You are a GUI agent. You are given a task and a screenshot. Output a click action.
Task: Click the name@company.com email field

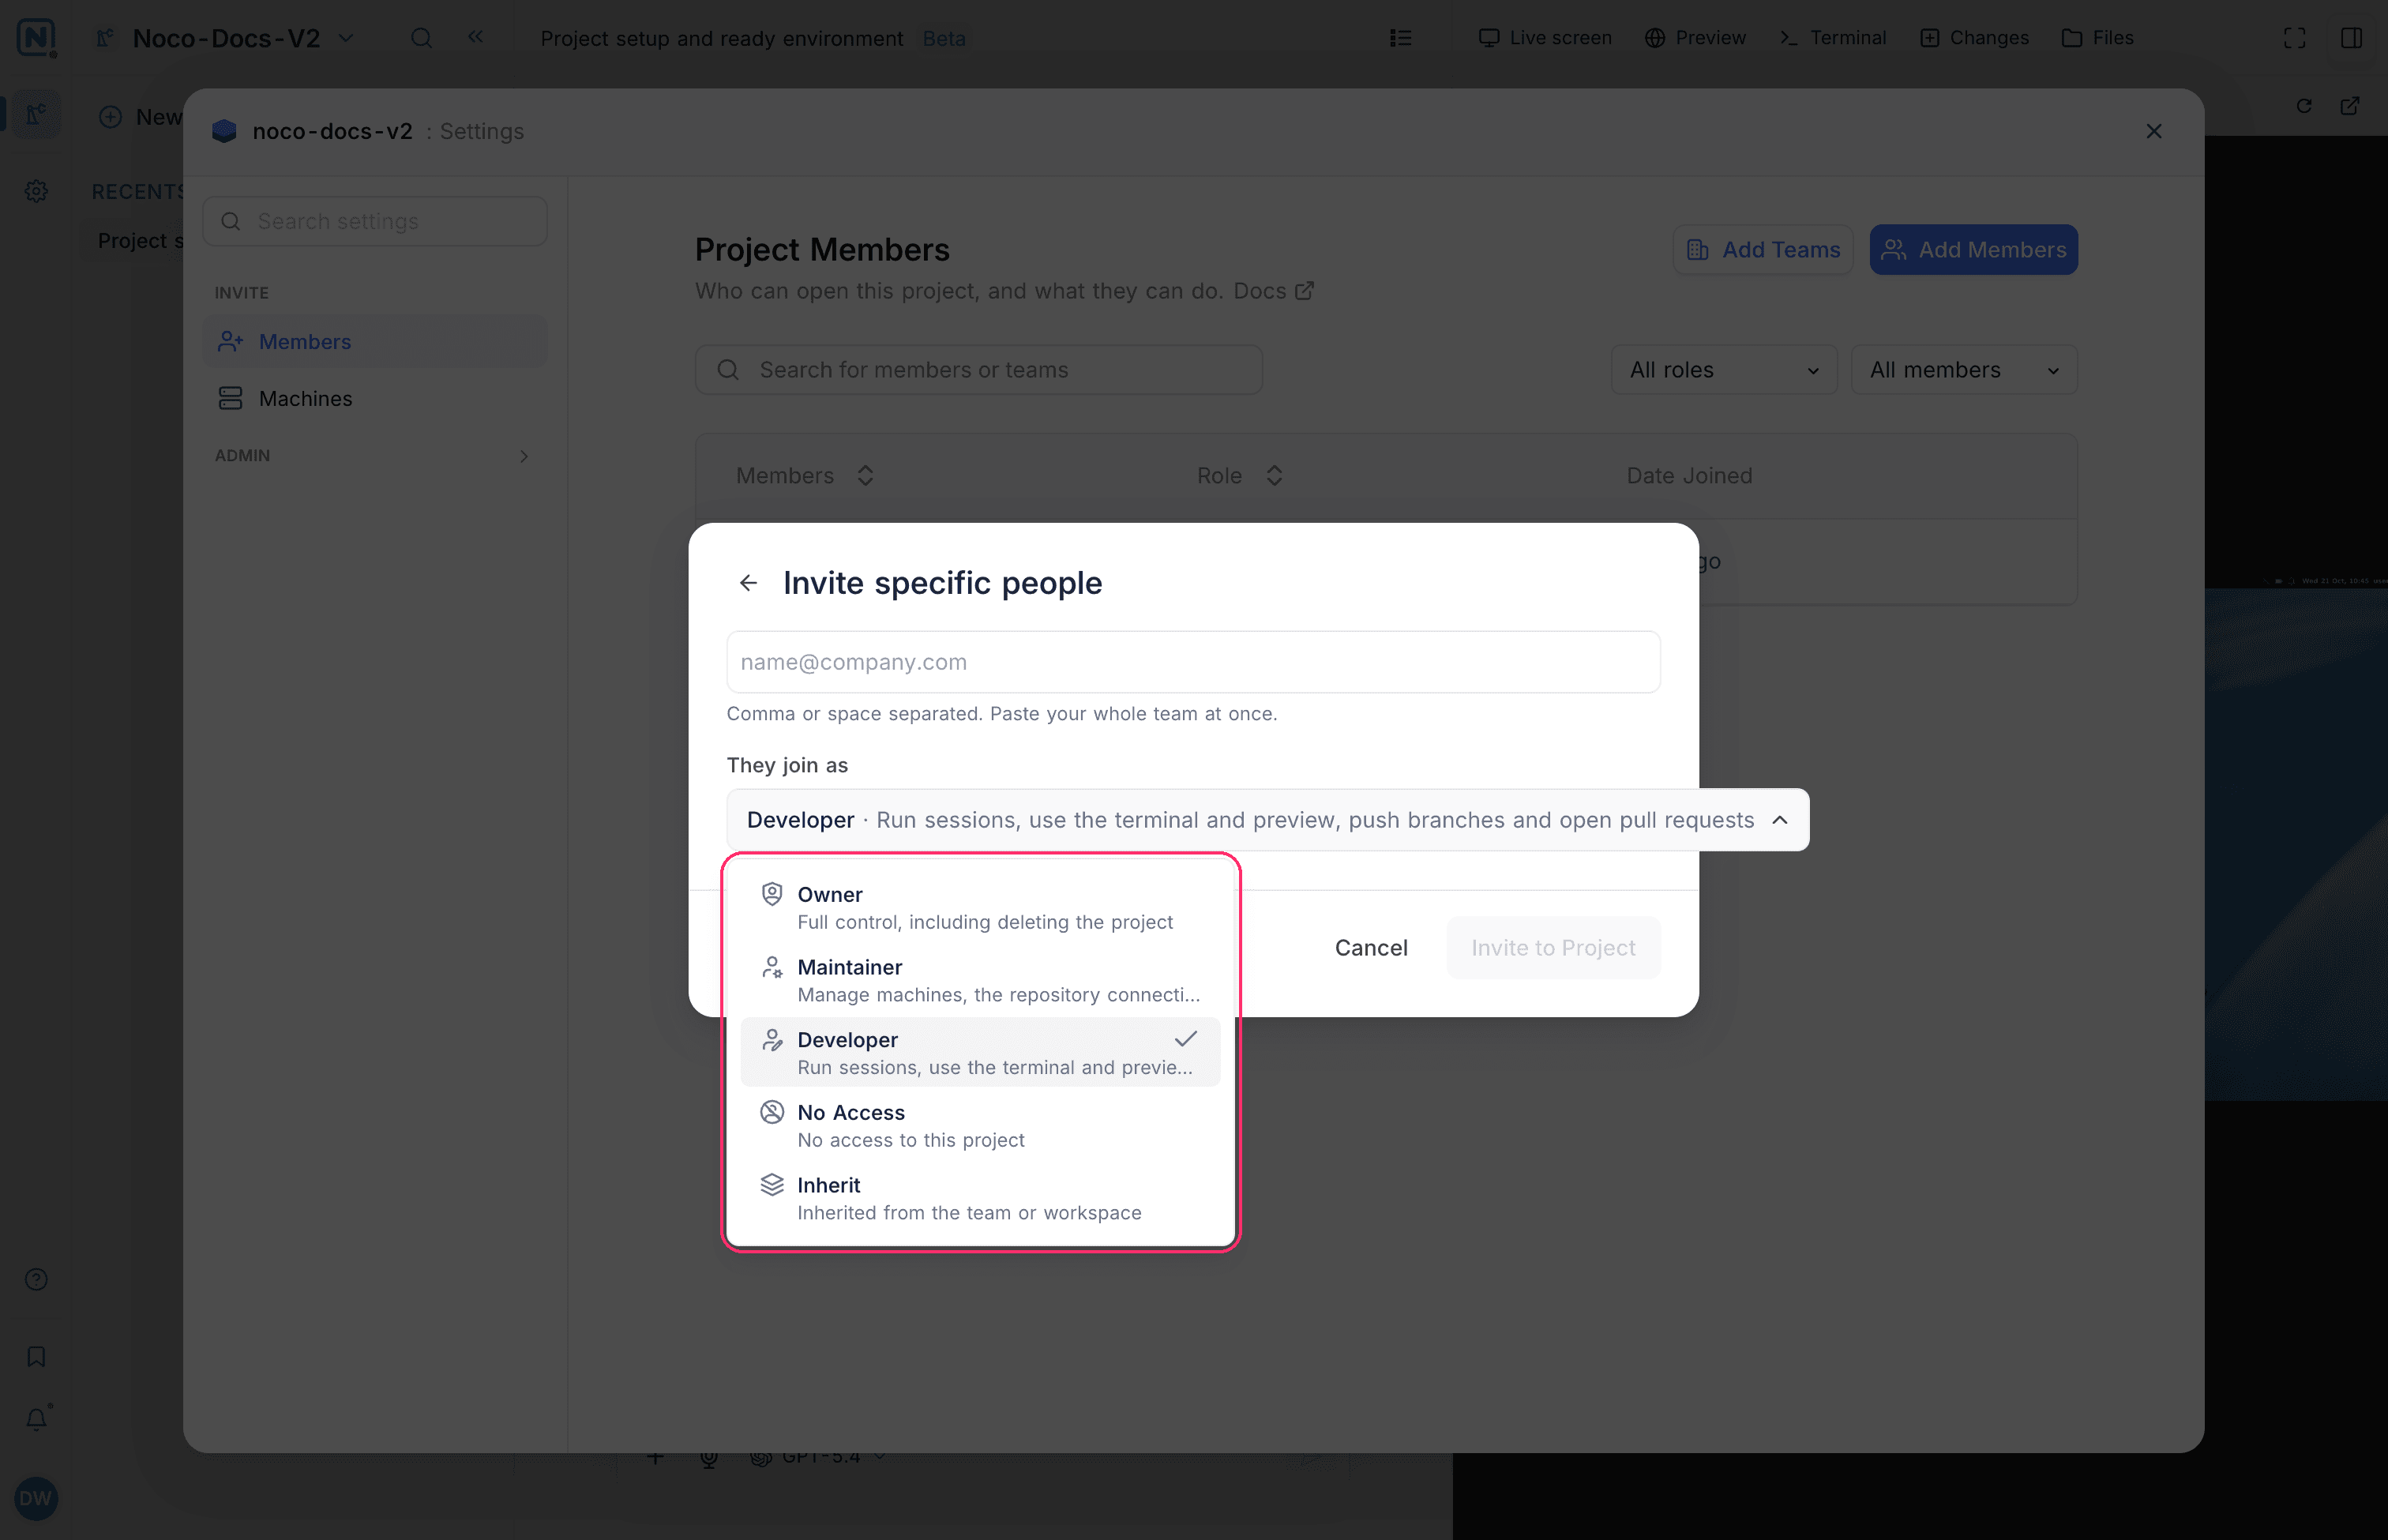(x=1193, y=662)
